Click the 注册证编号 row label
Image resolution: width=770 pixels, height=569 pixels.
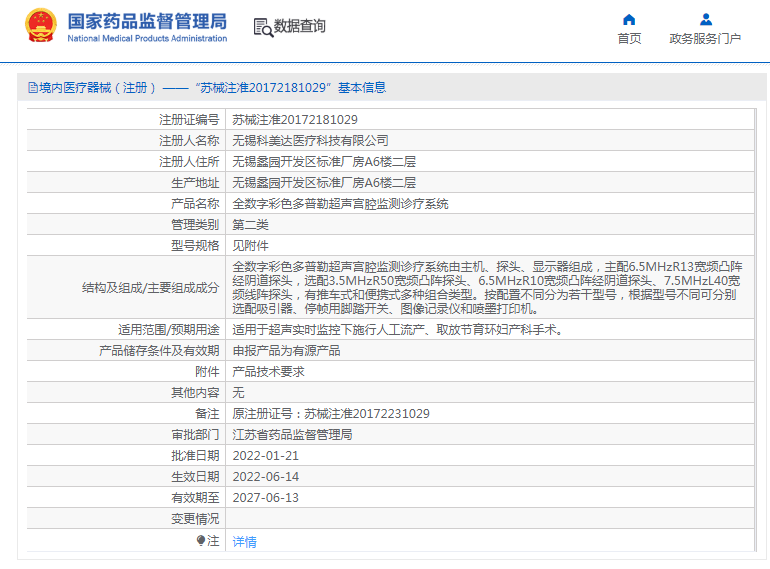[x=189, y=119]
